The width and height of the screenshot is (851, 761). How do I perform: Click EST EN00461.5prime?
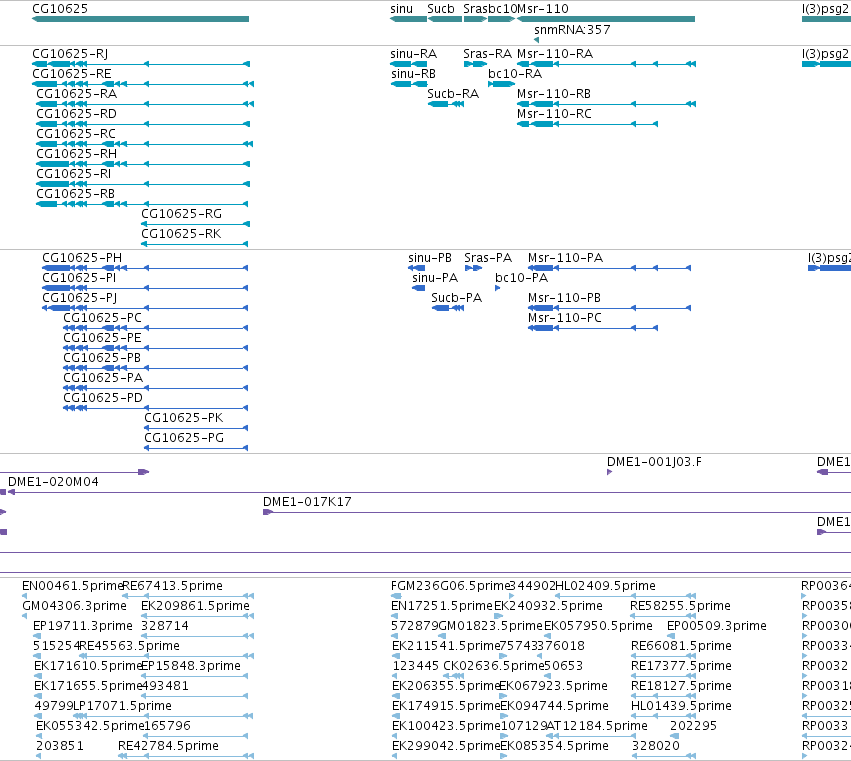click(24, 596)
